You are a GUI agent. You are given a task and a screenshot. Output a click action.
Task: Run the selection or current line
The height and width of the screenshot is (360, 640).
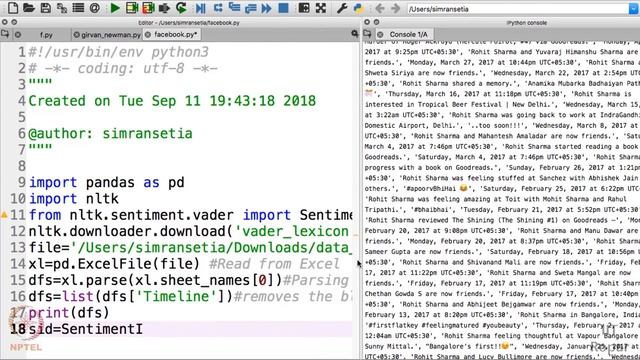point(164,8)
